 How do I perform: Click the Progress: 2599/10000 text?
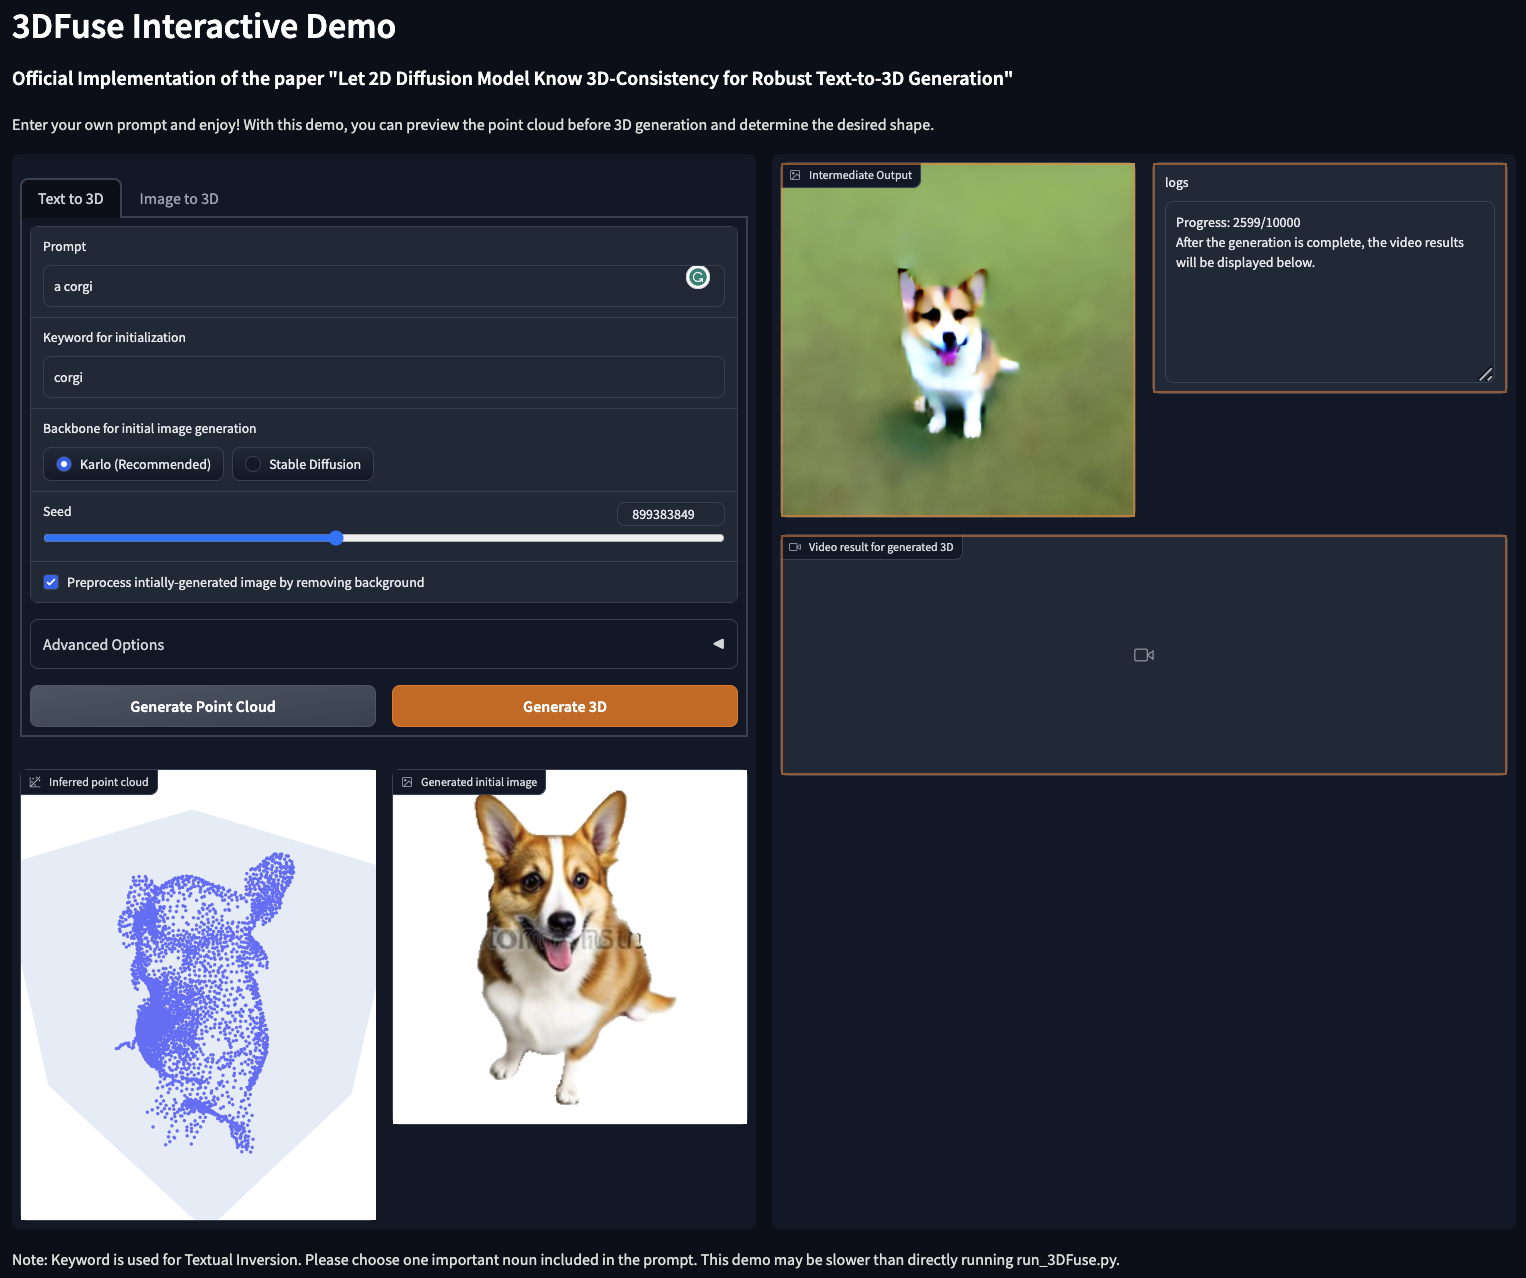1238,222
